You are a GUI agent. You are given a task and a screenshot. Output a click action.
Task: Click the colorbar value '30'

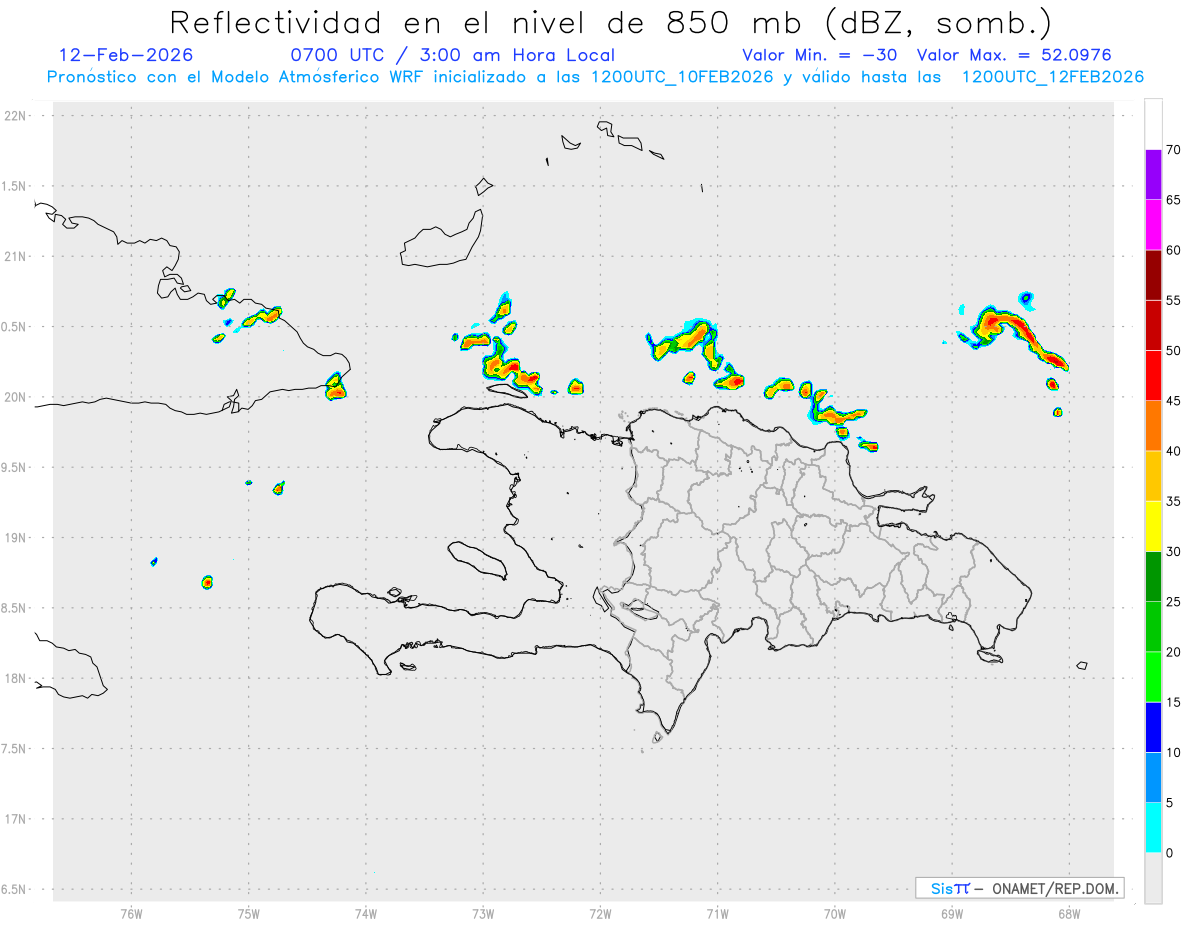click(x=1174, y=552)
